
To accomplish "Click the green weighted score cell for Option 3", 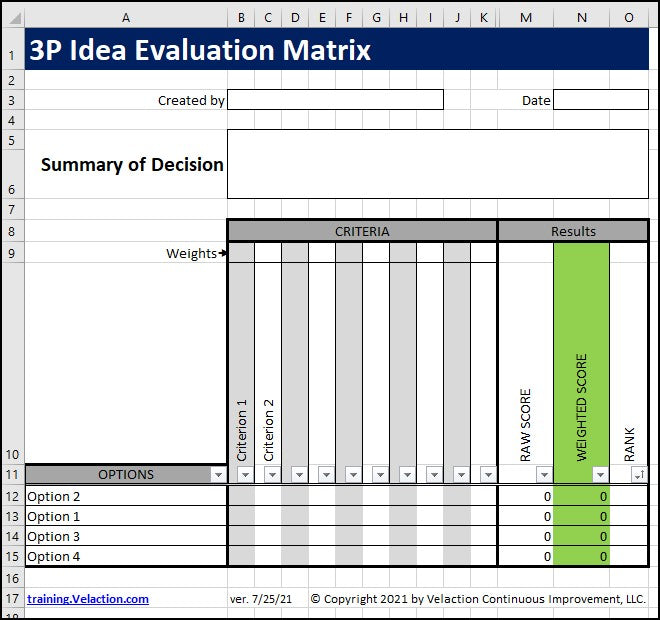I will (581, 537).
